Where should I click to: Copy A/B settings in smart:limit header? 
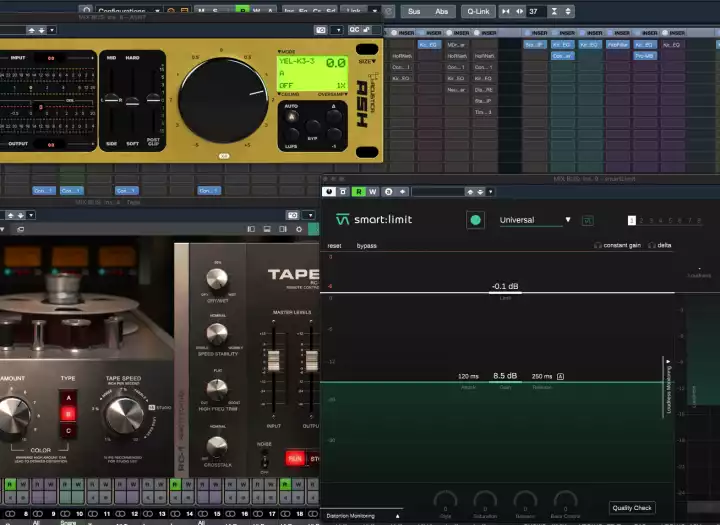click(403, 192)
